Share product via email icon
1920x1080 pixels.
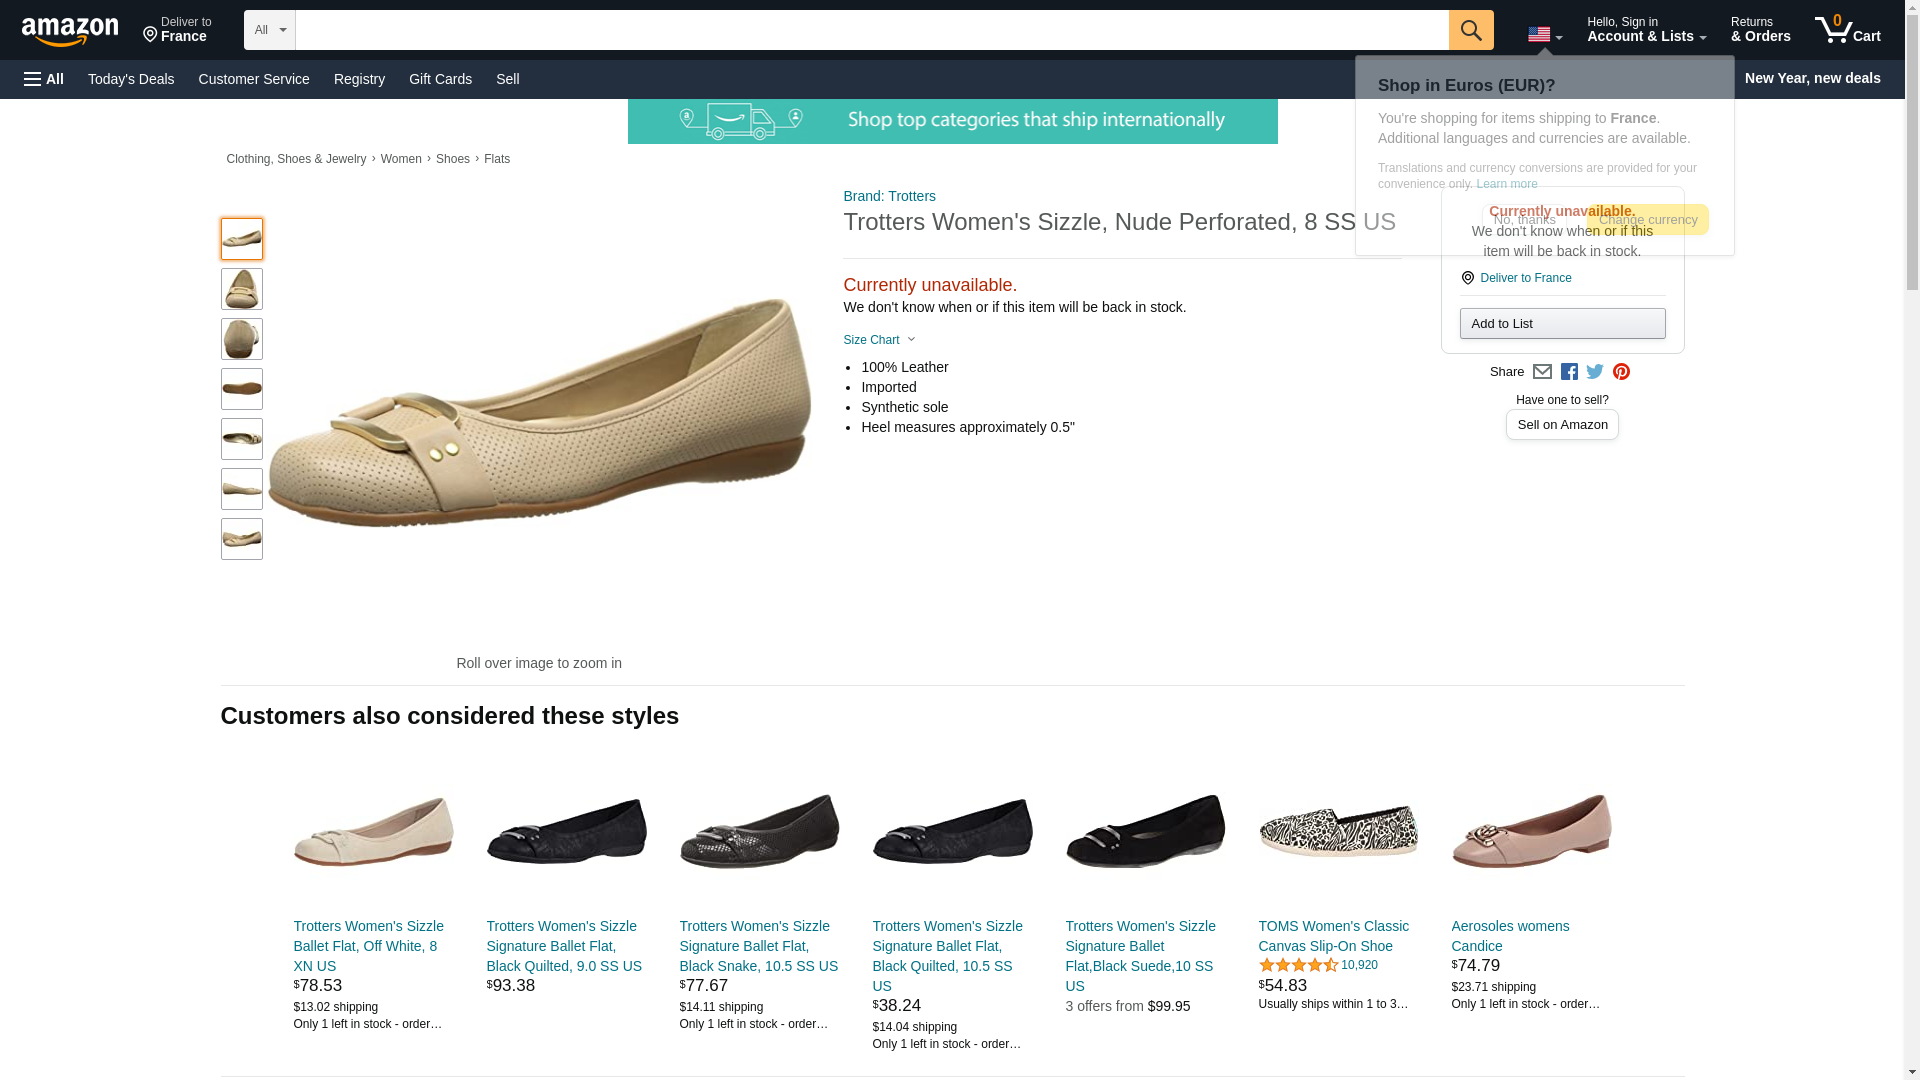pyautogui.click(x=1542, y=372)
